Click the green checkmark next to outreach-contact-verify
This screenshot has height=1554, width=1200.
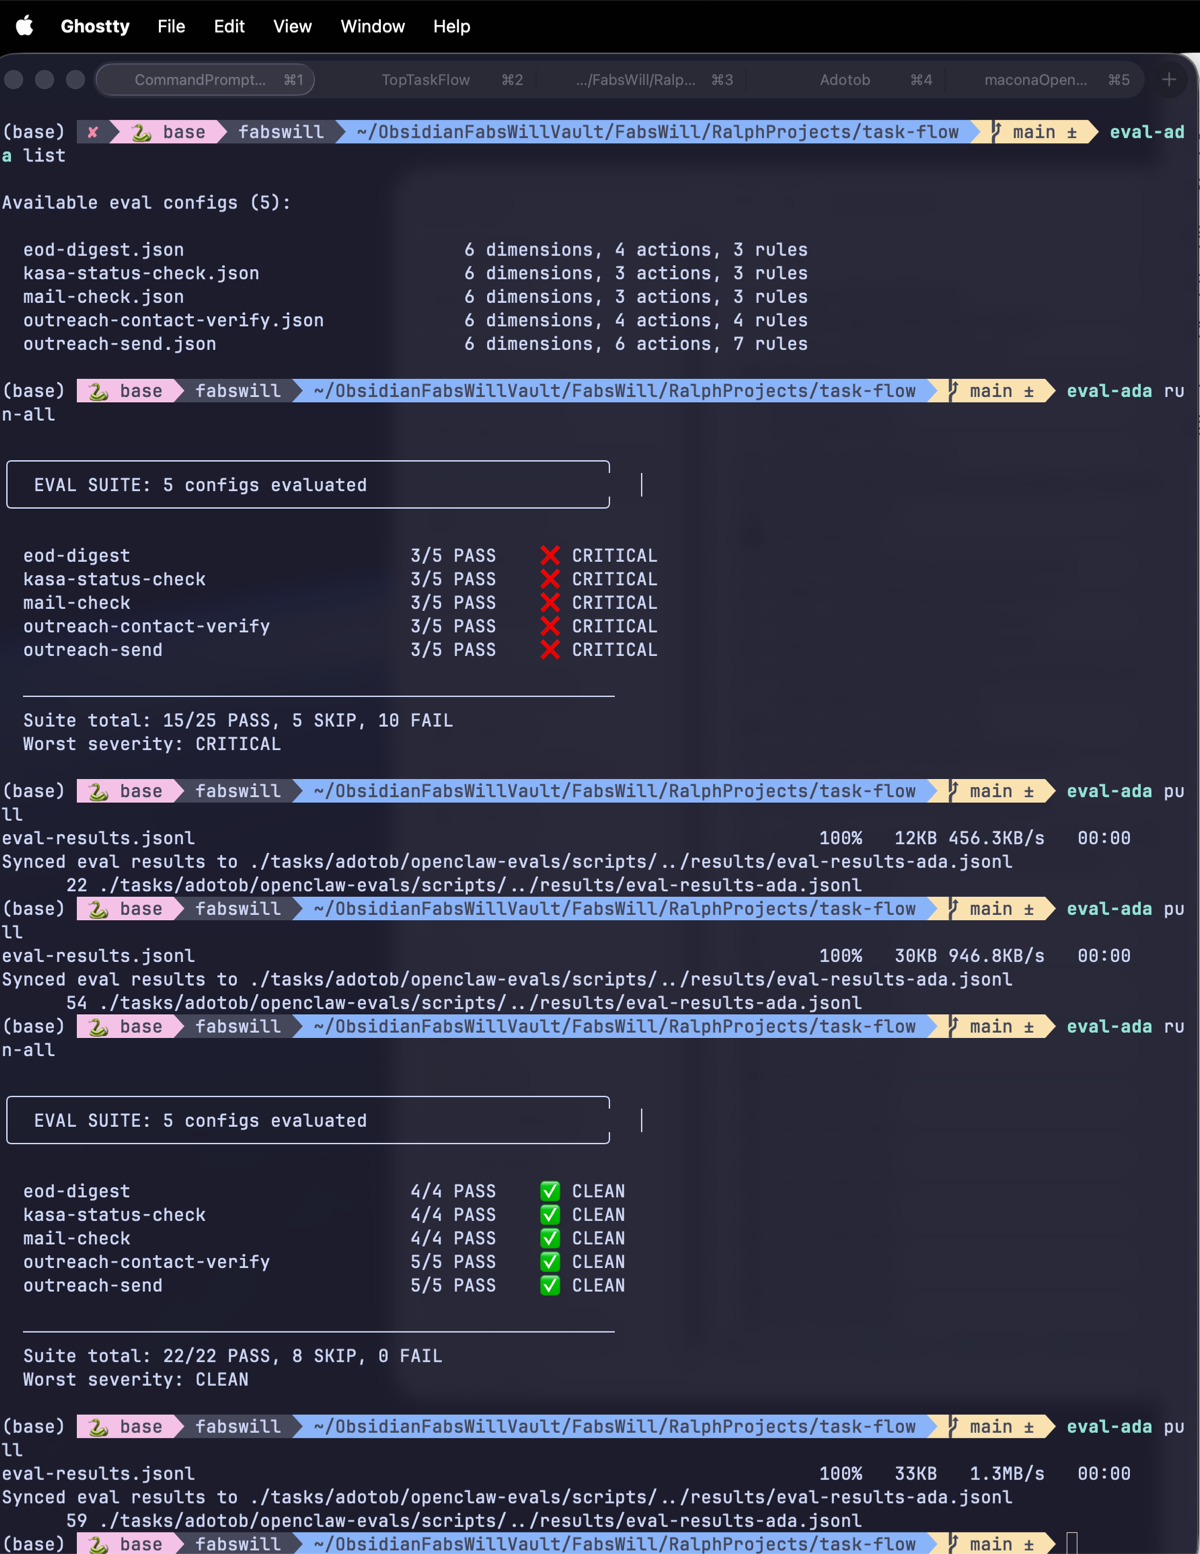550,1261
